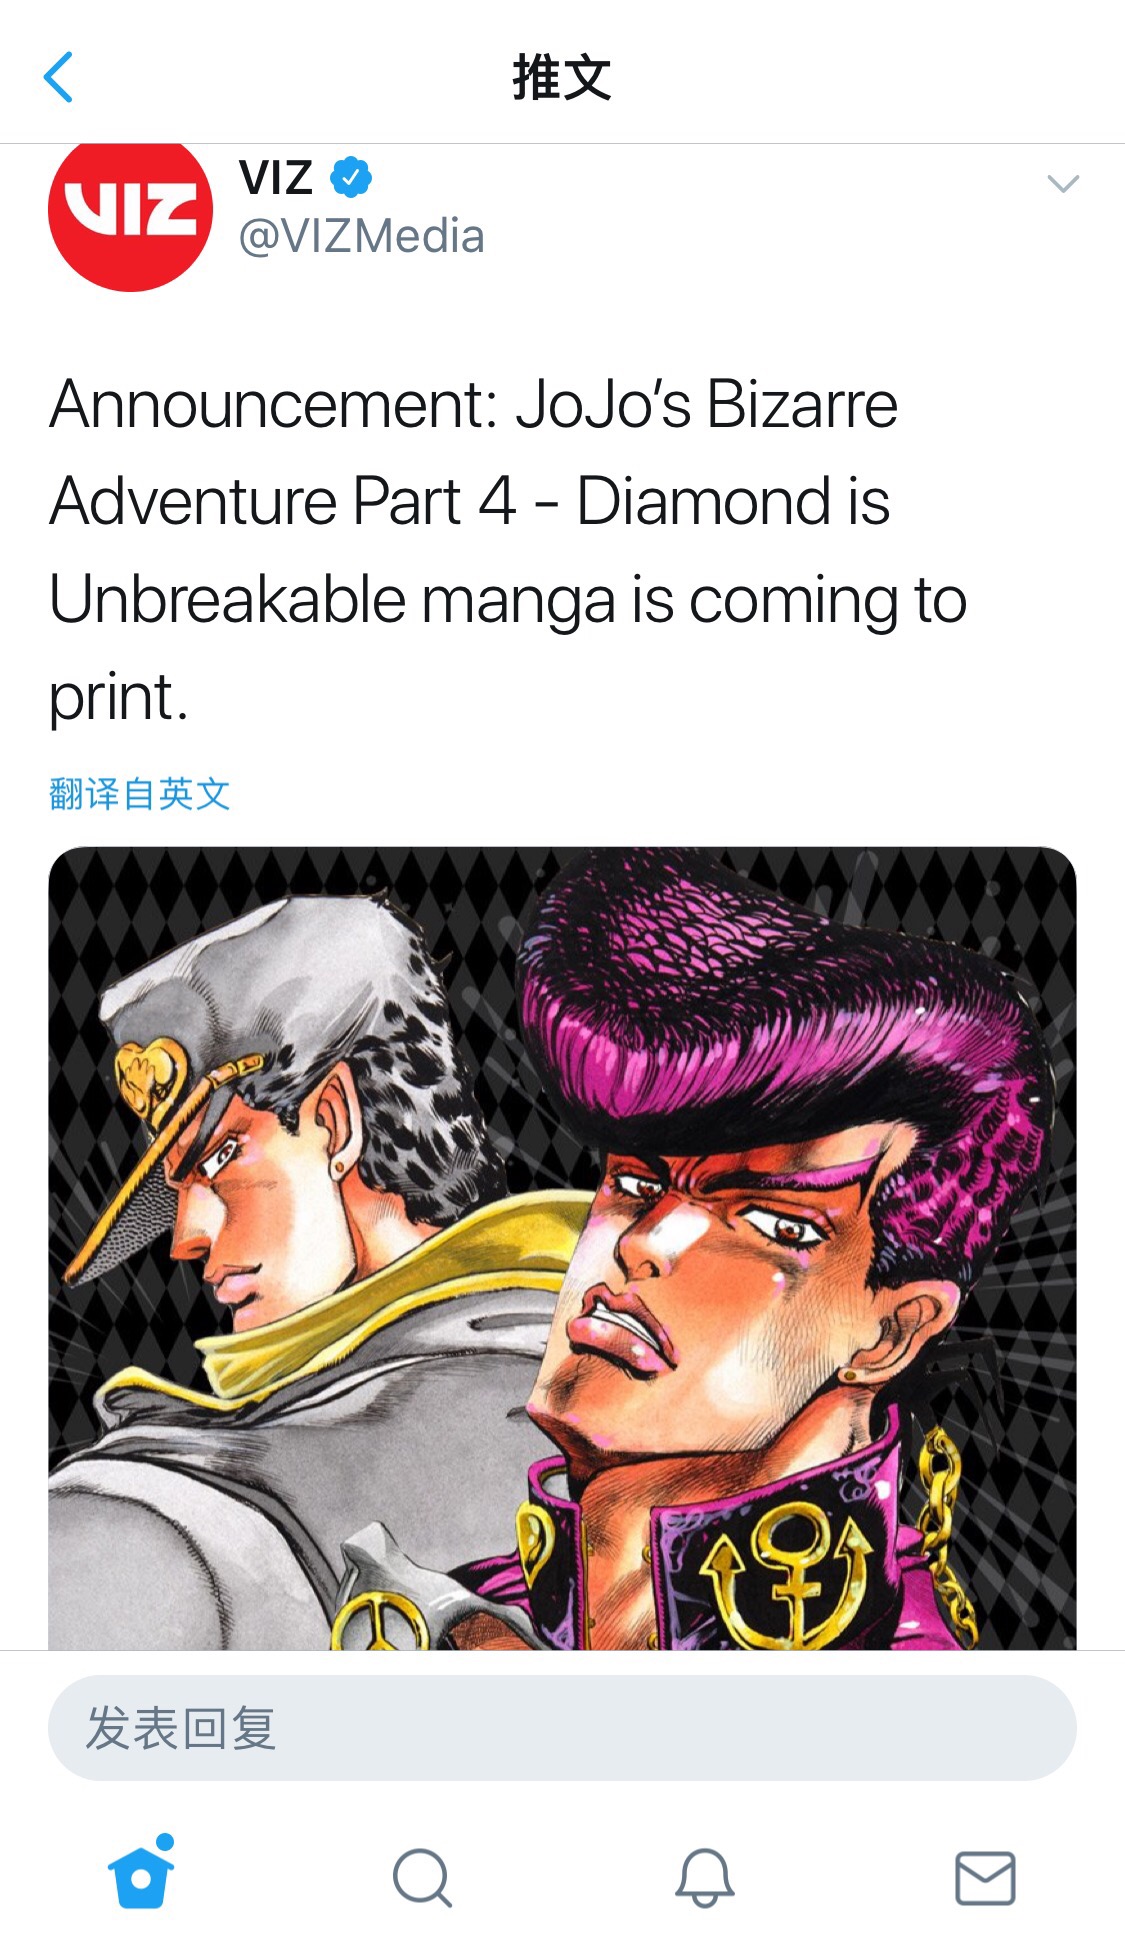Viewport: 1125px width, 1952px height.
Task: Open the Notifications bell tab
Action: [705, 1877]
